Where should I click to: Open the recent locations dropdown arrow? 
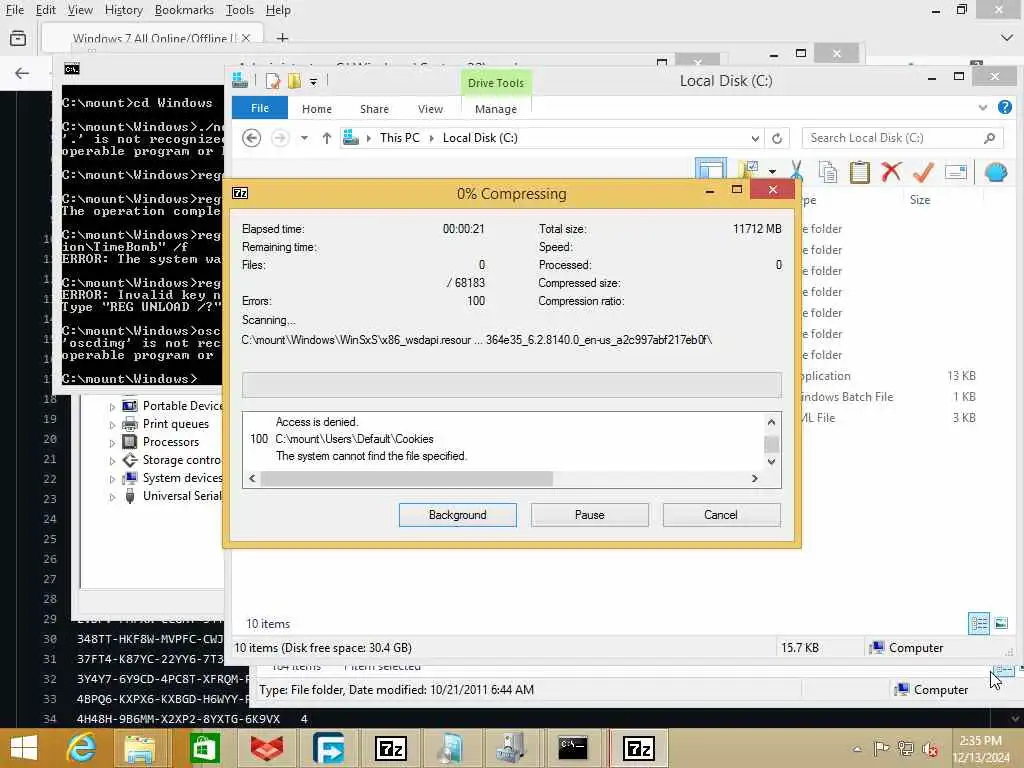[304, 138]
